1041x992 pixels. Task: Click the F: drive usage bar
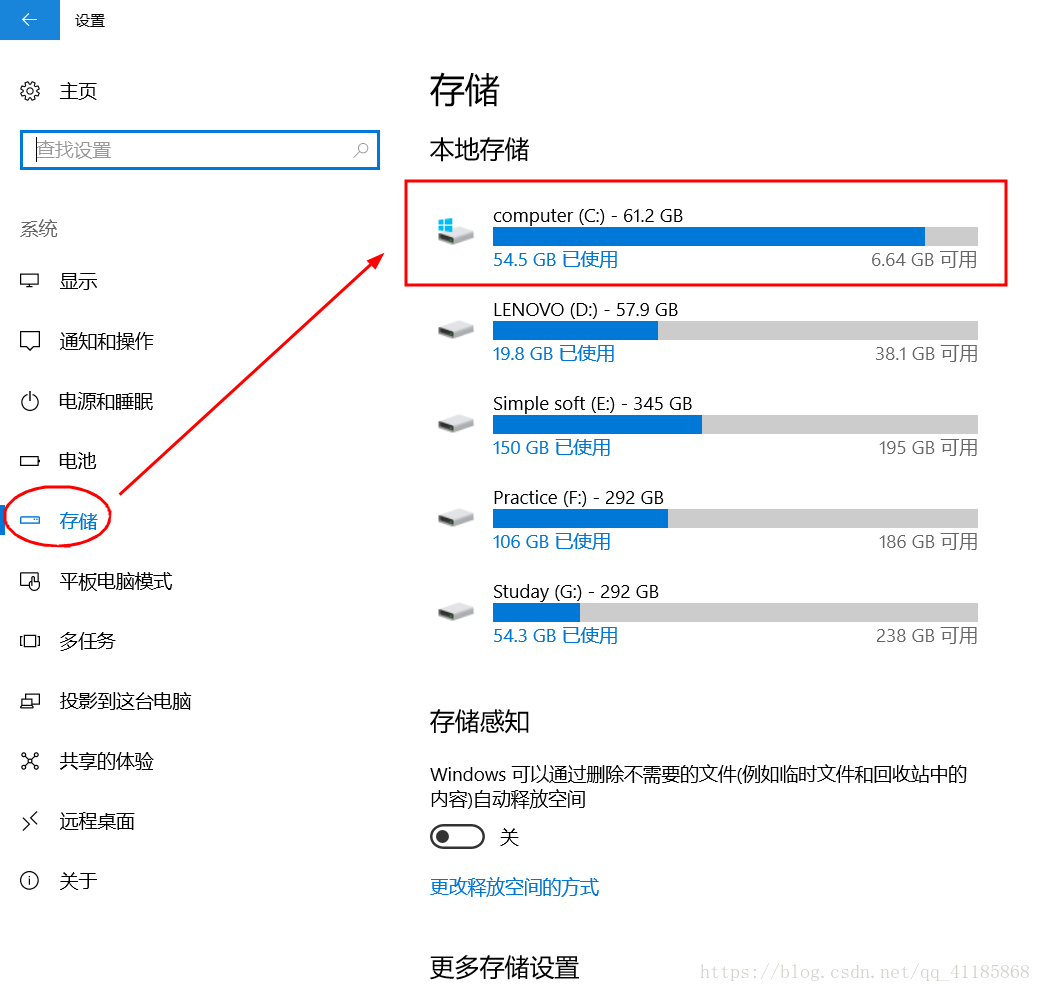point(735,519)
